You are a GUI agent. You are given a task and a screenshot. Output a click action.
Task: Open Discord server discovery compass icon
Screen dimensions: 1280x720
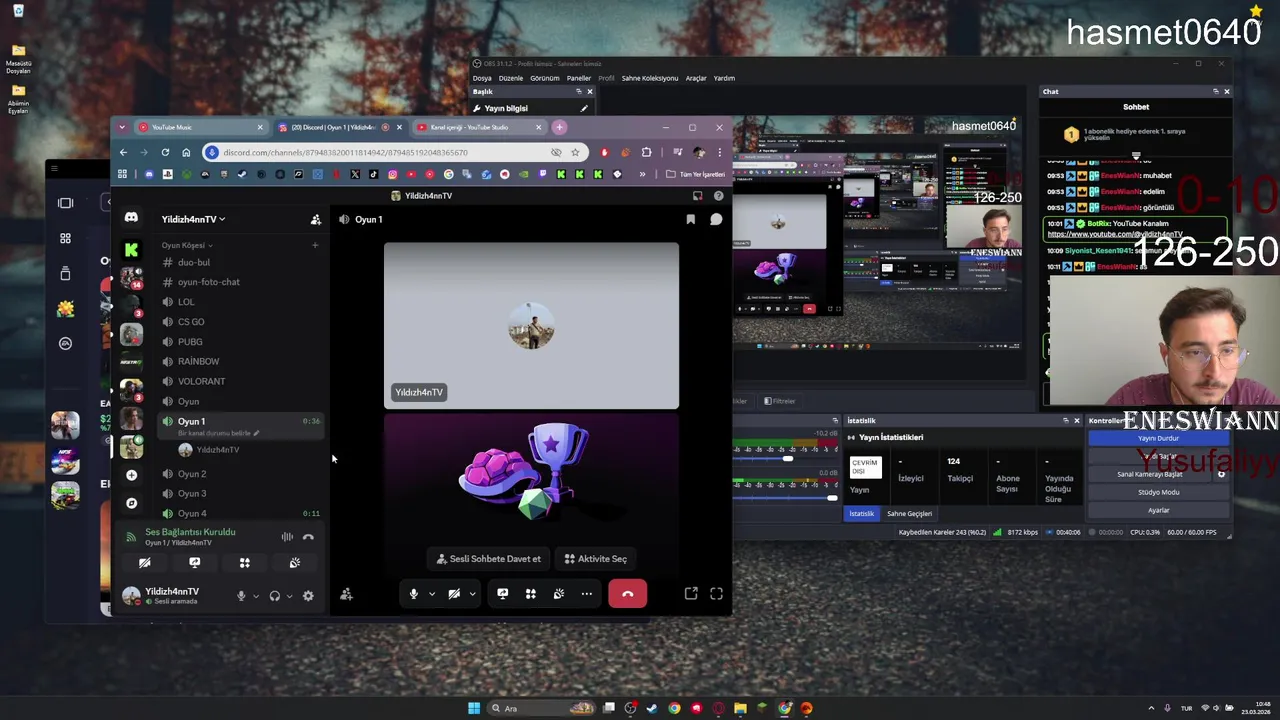131,503
